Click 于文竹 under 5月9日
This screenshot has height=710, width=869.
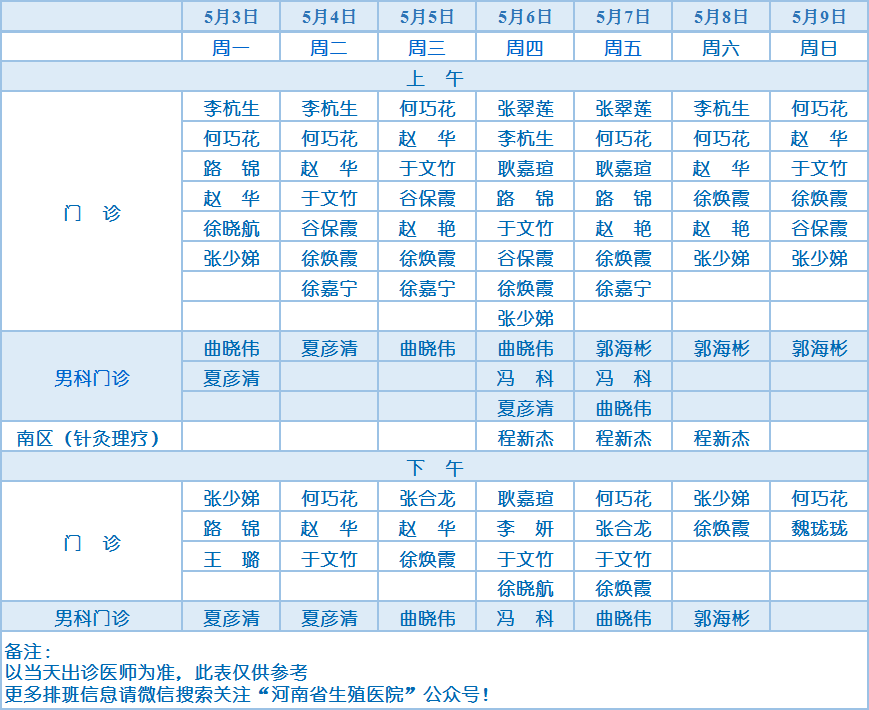[x=819, y=168]
